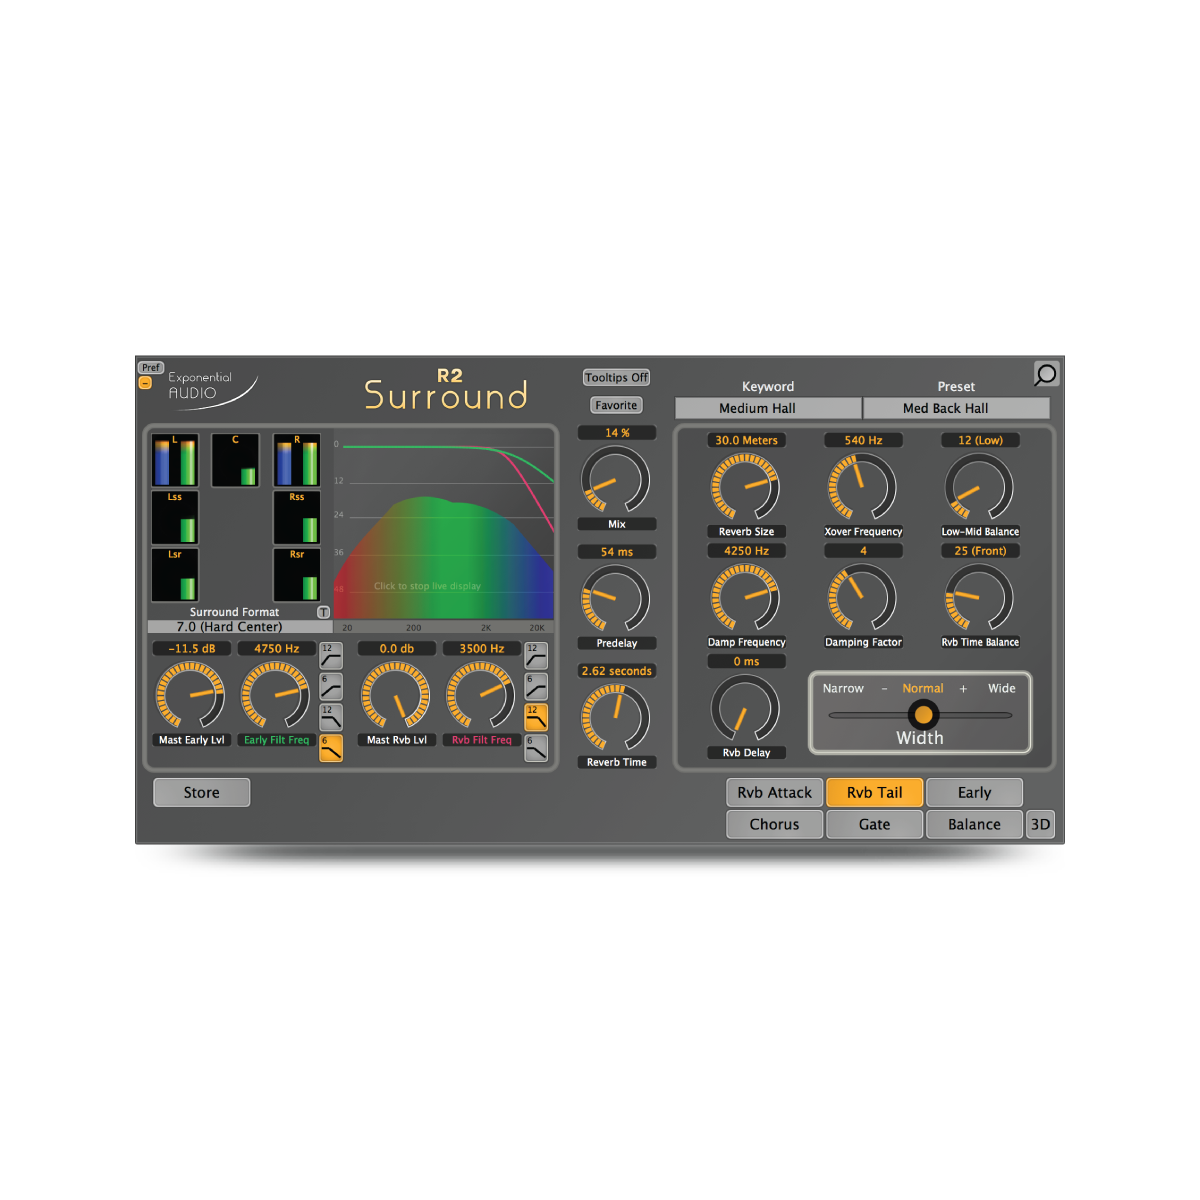Toggle the Favorite preset button
This screenshot has height=1200, width=1200.
[x=616, y=405]
